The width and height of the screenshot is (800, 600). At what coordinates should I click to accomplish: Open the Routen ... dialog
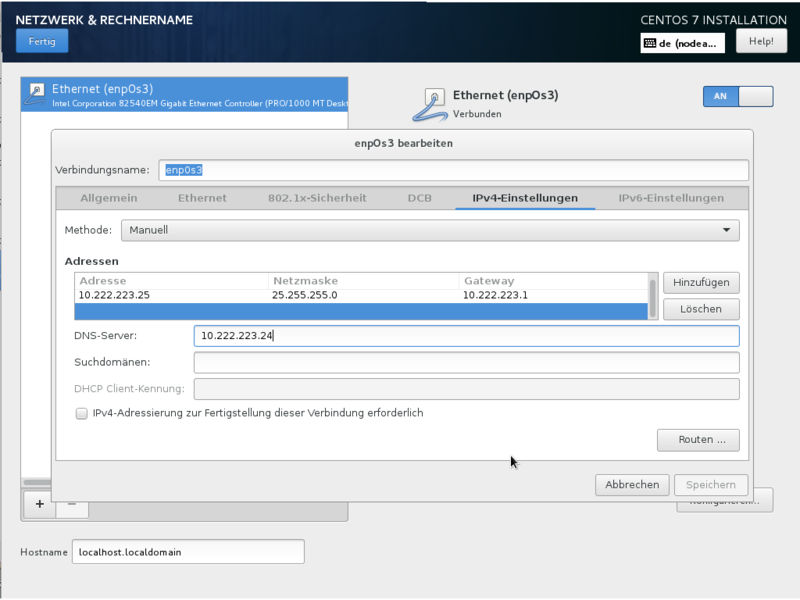point(698,440)
